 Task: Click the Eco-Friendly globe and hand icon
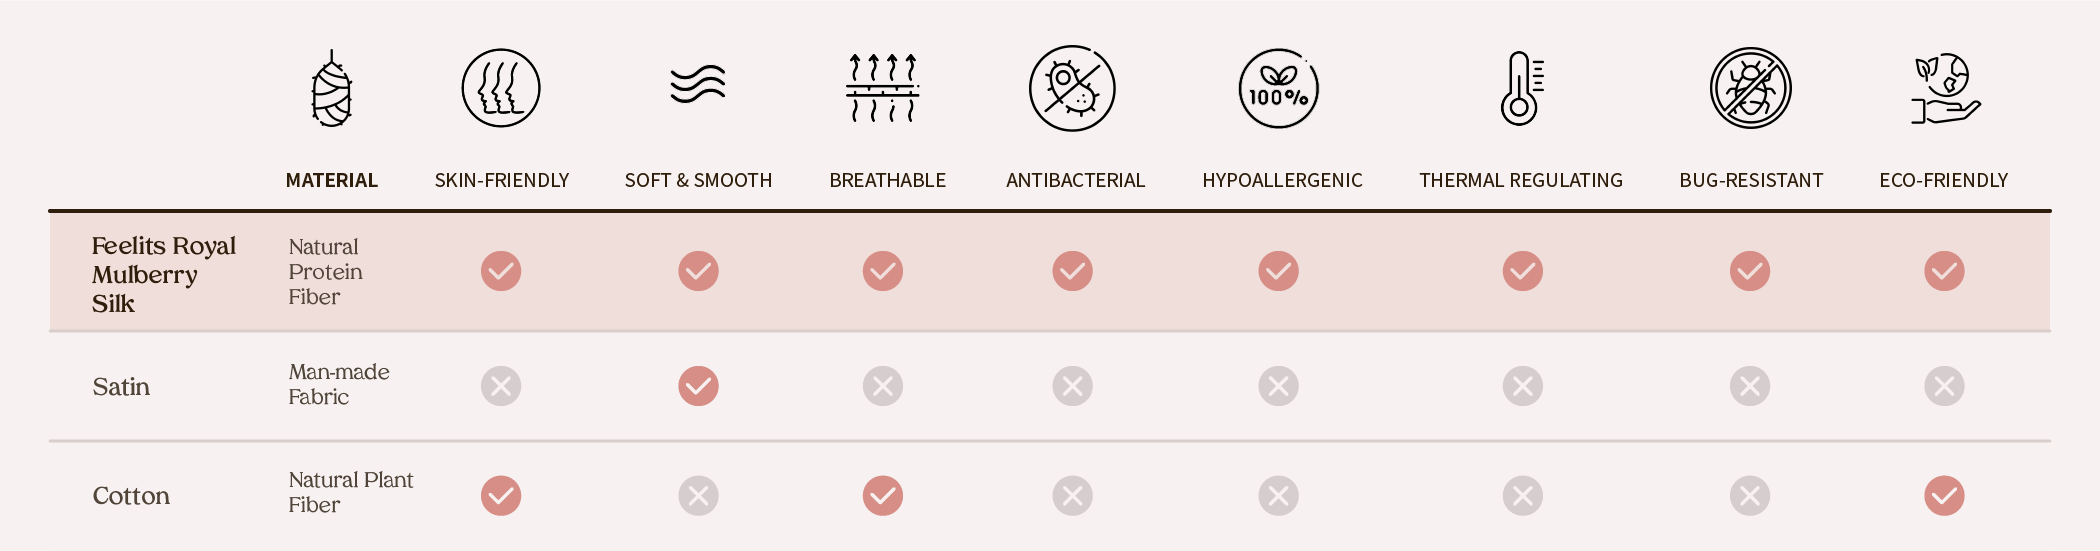(1944, 89)
